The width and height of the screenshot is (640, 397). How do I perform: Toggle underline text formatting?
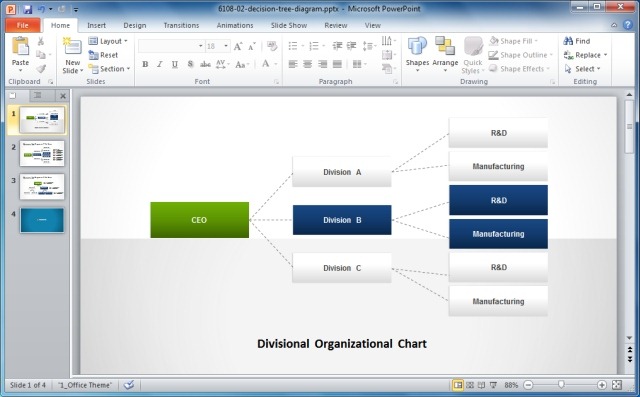point(175,64)
